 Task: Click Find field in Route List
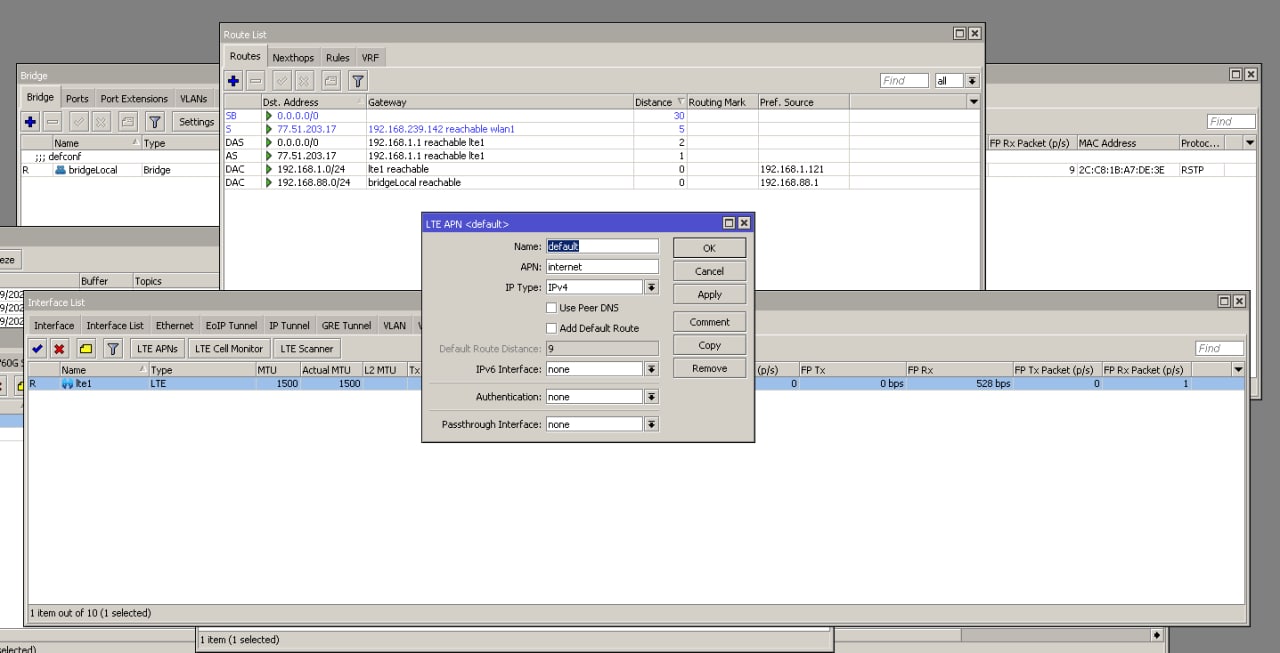[904, 81]
